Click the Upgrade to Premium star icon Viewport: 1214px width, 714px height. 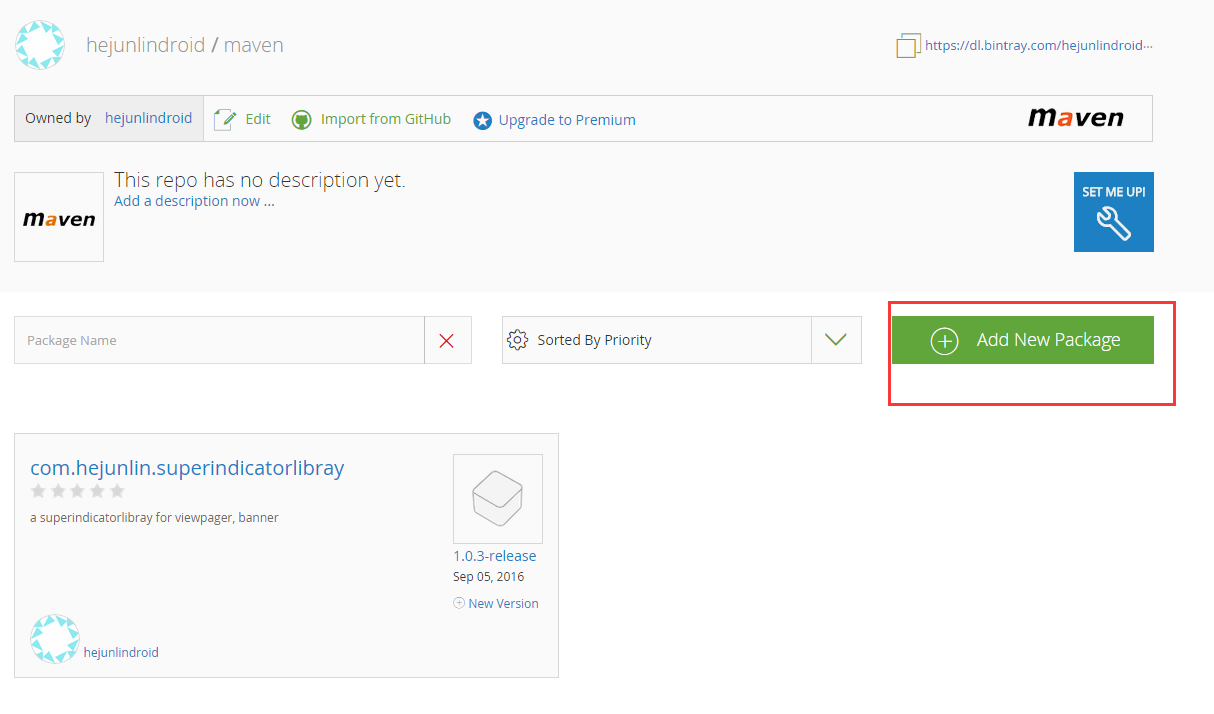[x=482, y=120]
